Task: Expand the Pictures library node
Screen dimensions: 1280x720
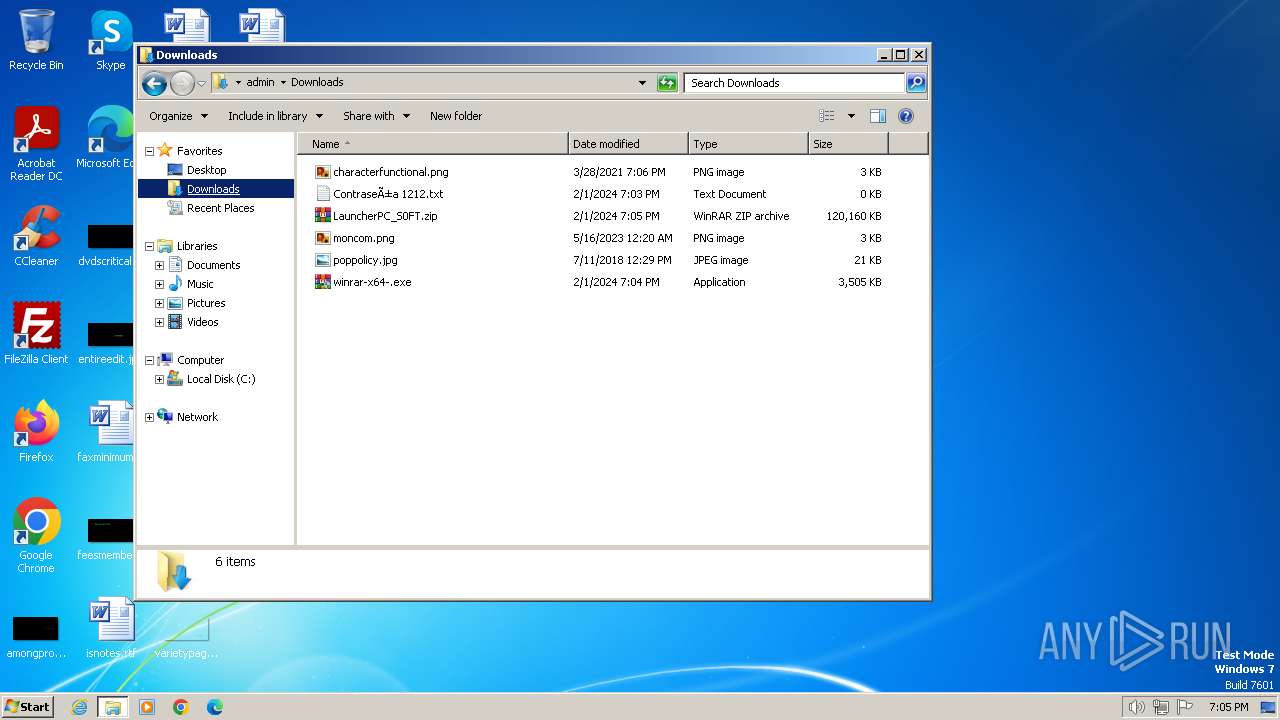Action: point(159,304)
